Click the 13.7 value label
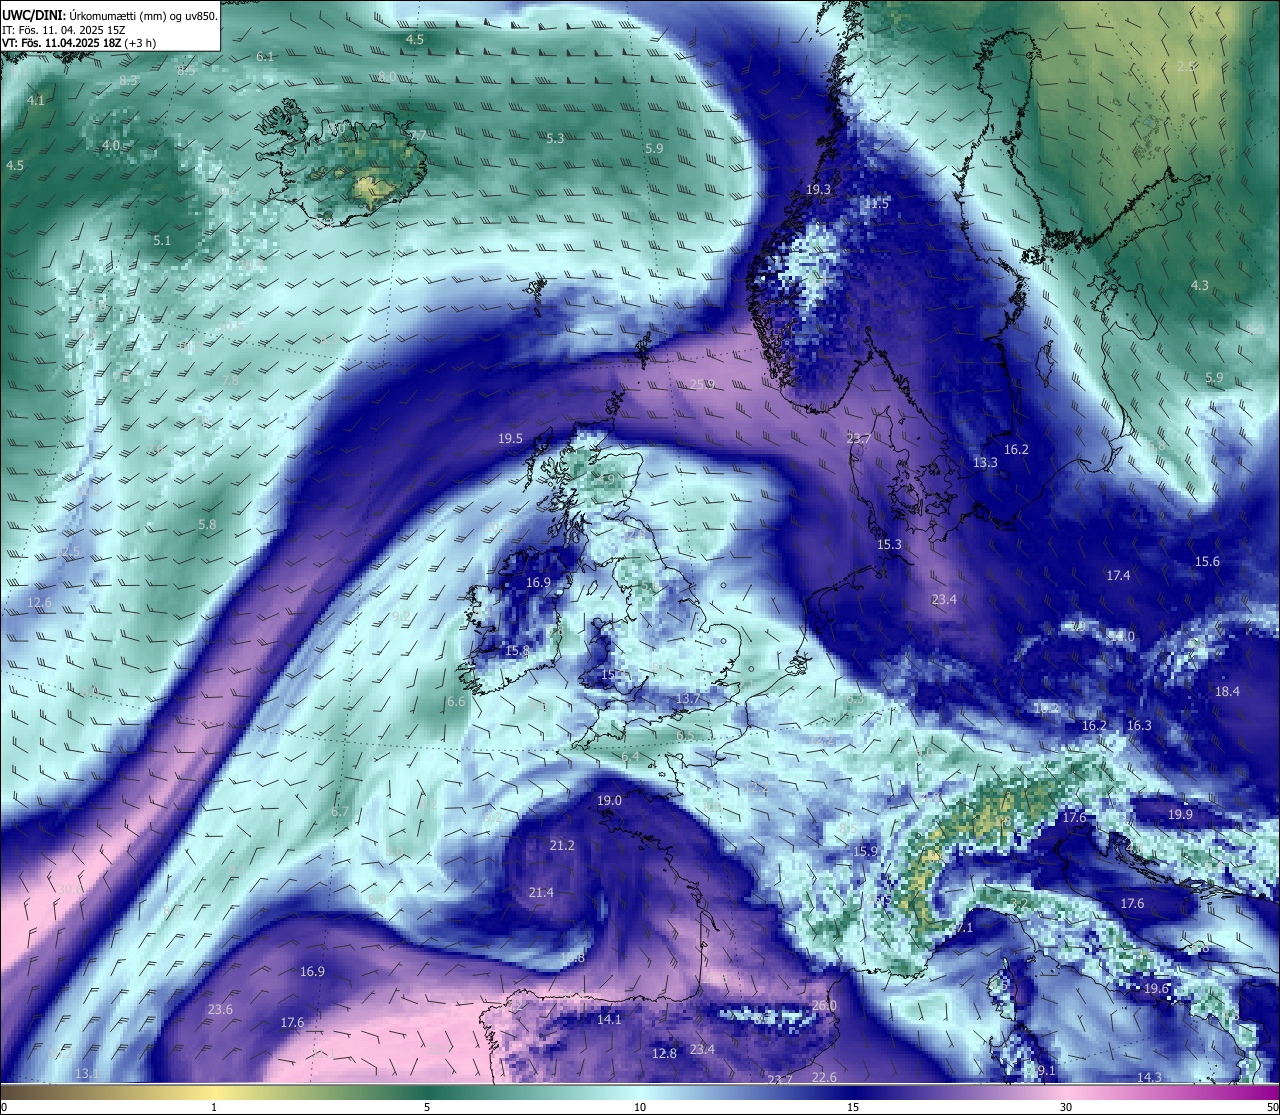Image resolution: width=1280 pixels, height=1115 pixels. coord(687,698)
